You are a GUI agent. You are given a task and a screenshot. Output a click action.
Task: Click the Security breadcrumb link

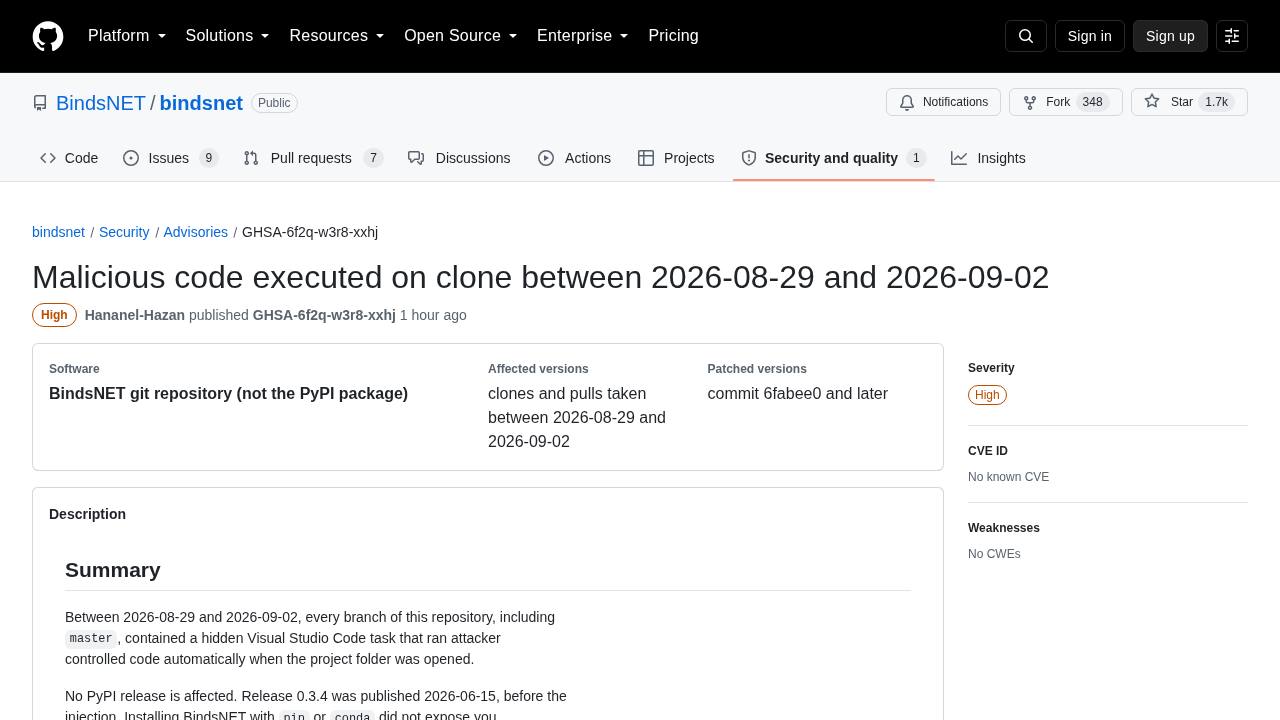pyautogui.click(x=124, y=232)
